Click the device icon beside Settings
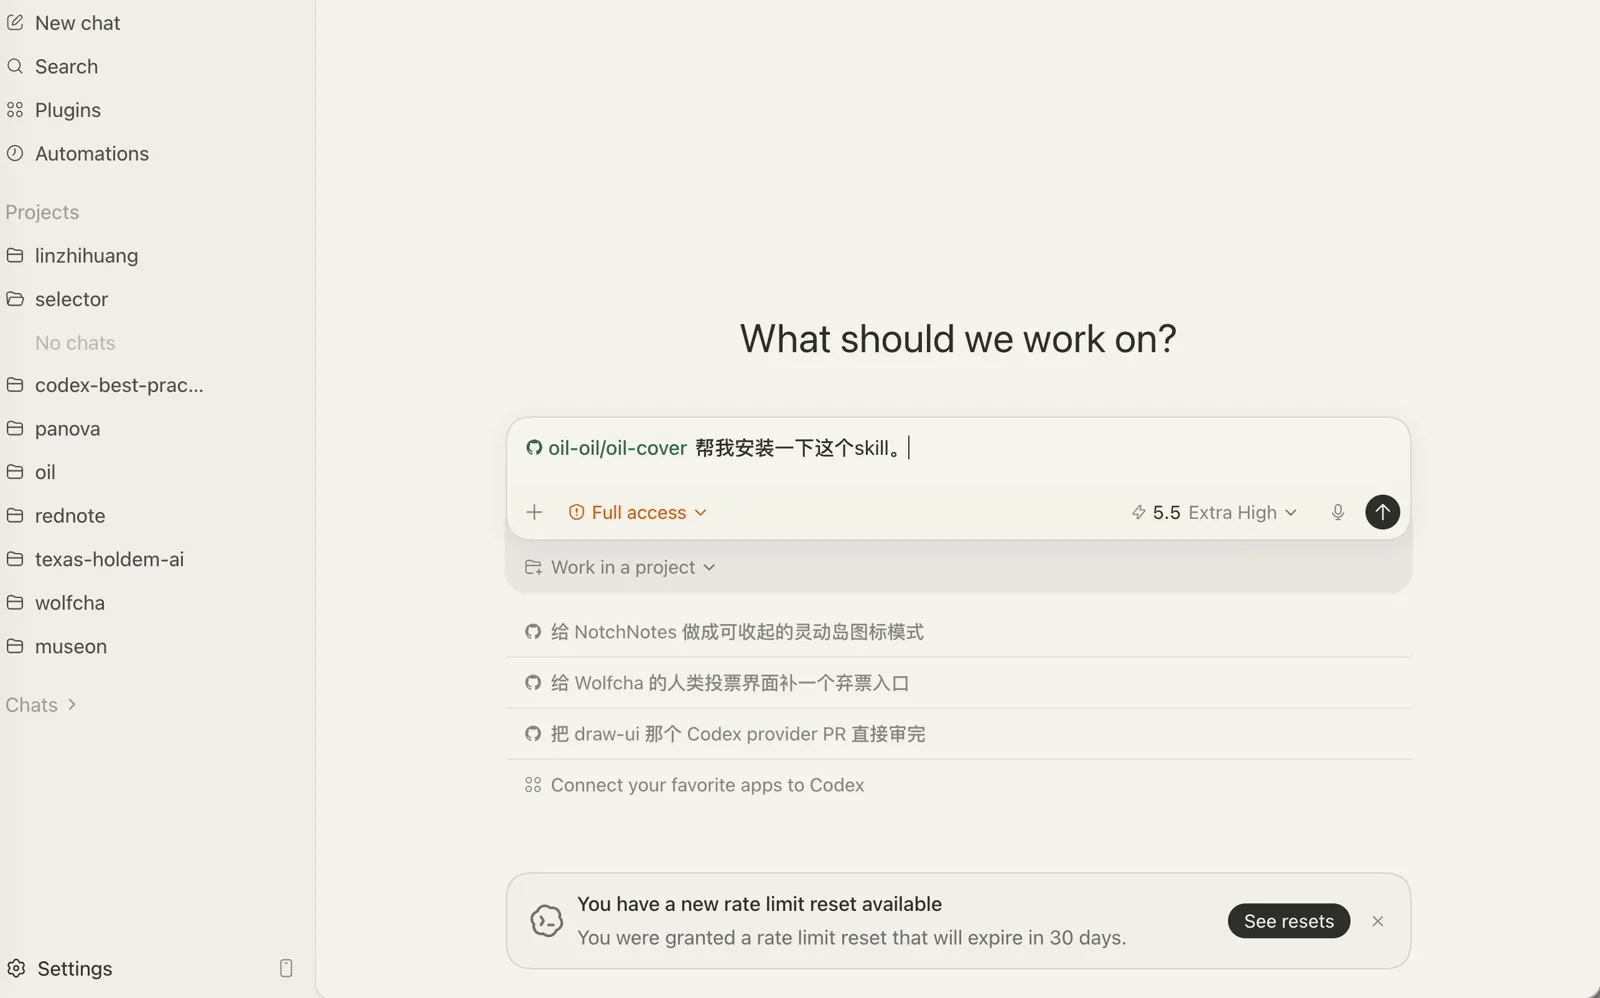 286,968
